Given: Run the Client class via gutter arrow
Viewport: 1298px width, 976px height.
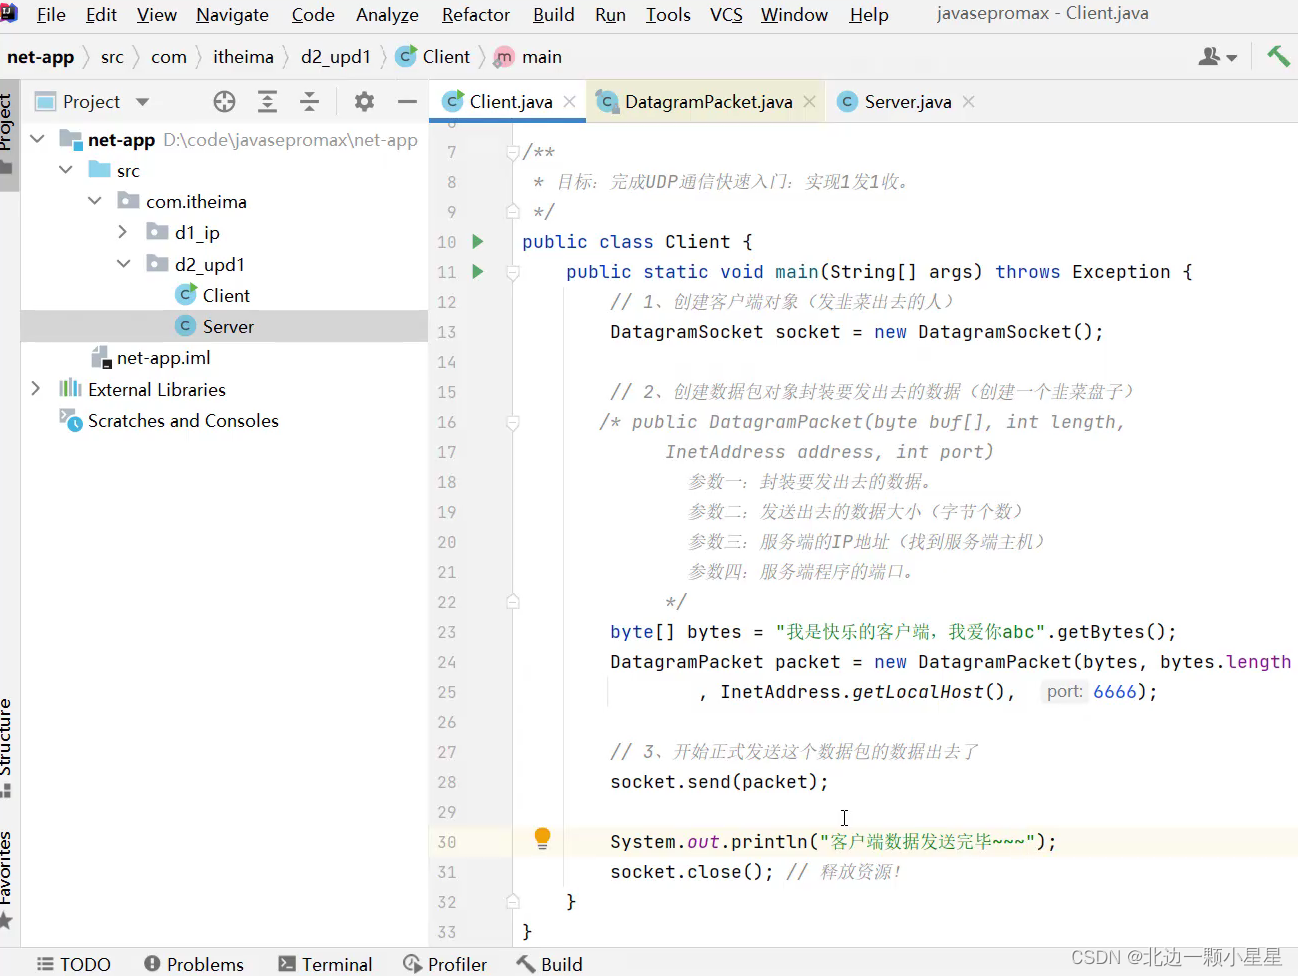Looking at the screenshot, I should click(478, 241).
